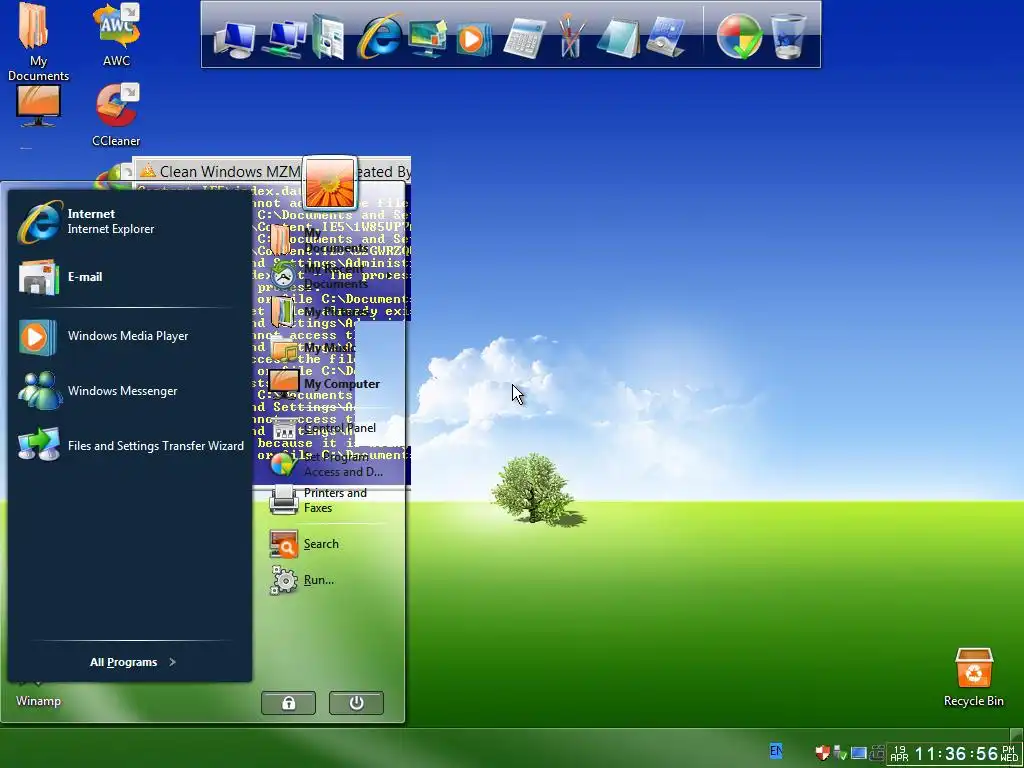Open Notepad icon in the top dock

[x=618, y=38]
